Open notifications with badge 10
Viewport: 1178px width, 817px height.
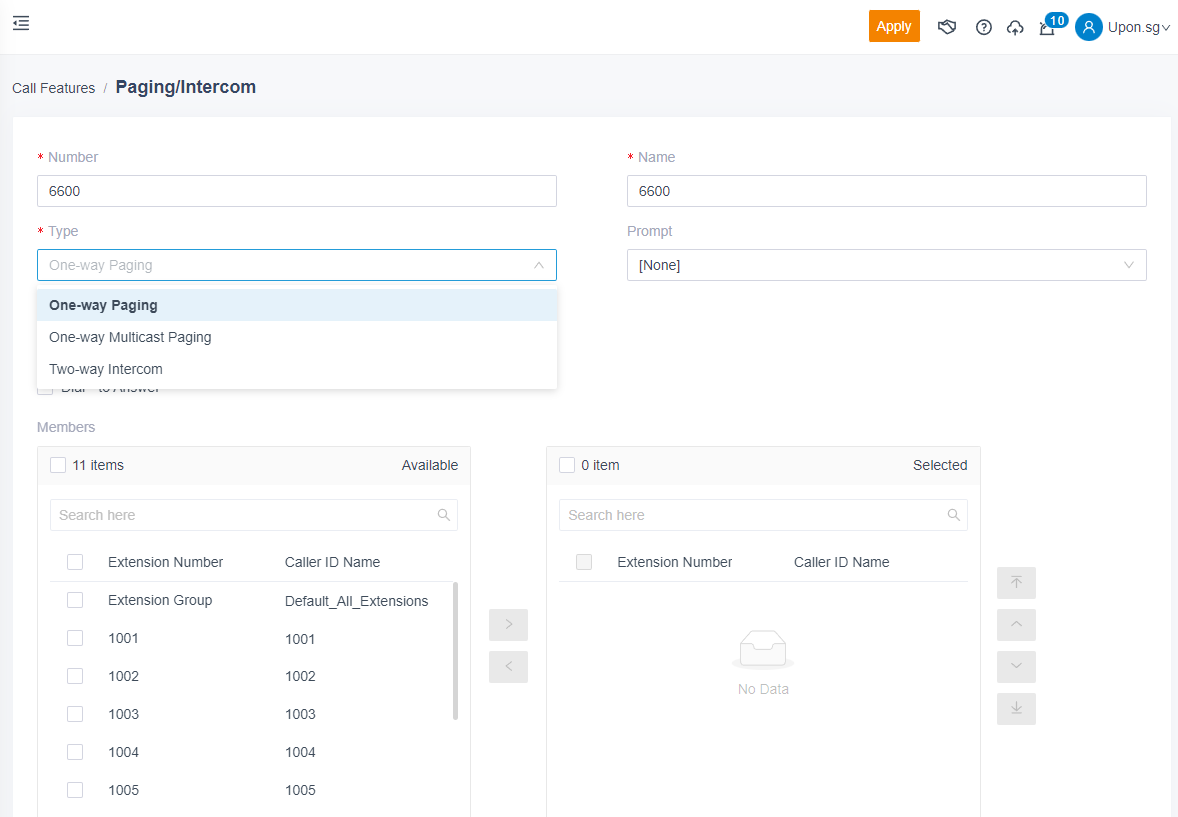(x=1047, y=27)
